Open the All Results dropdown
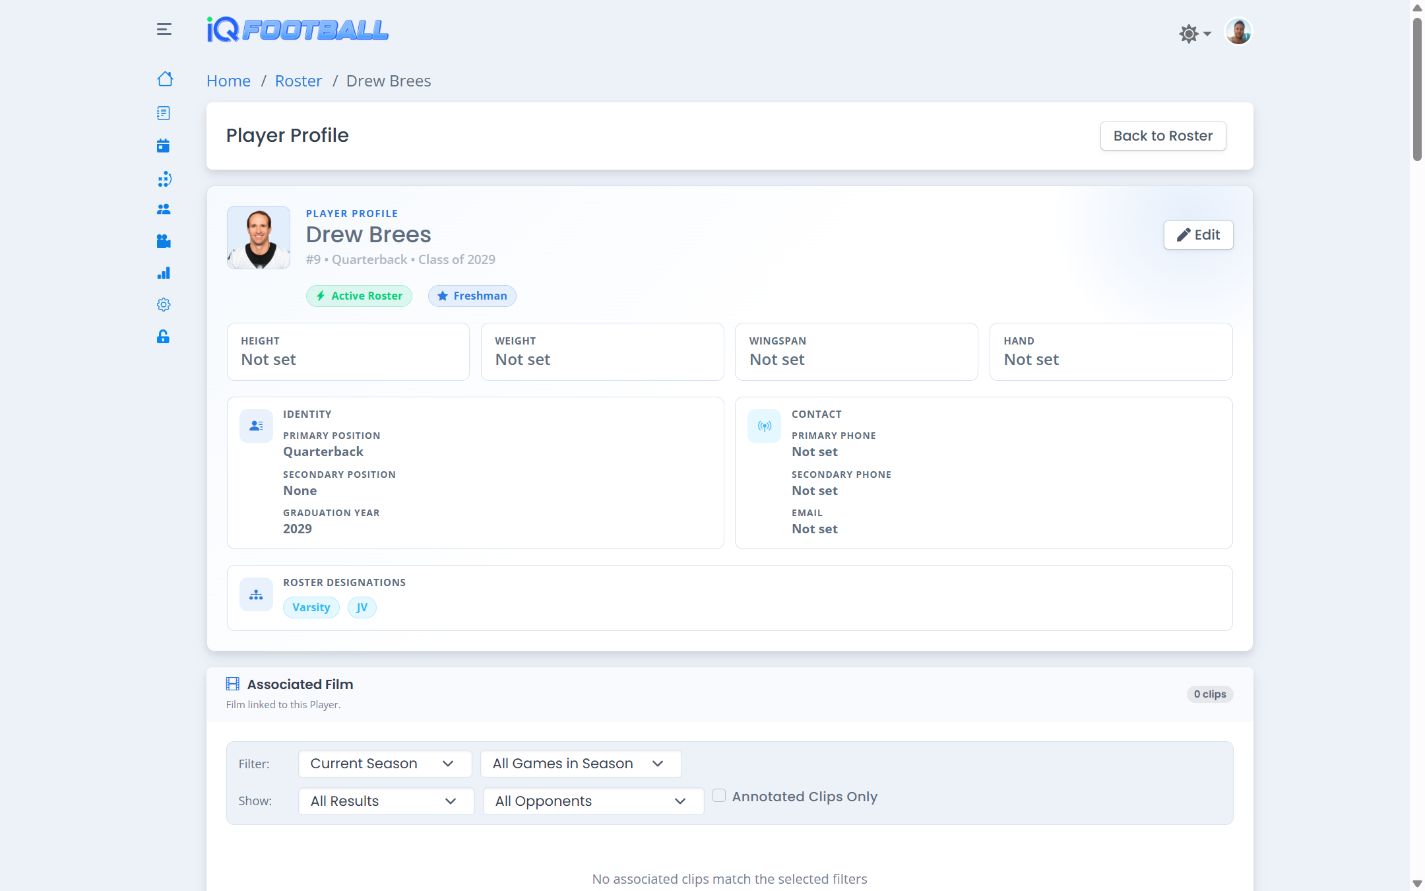The height and width of the screenshot is (891, 1425). tap(386, 801)
